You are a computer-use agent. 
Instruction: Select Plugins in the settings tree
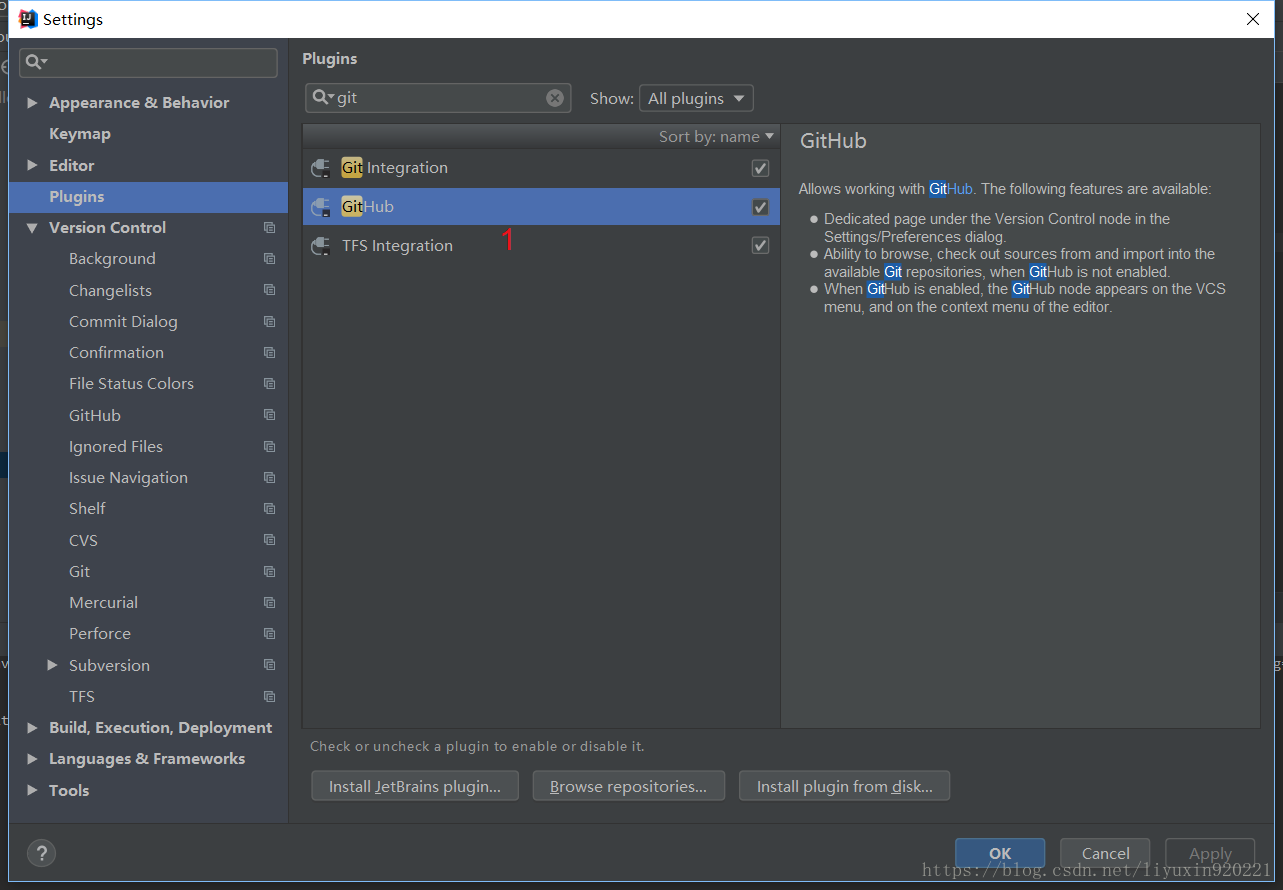(x=148, y=197)
